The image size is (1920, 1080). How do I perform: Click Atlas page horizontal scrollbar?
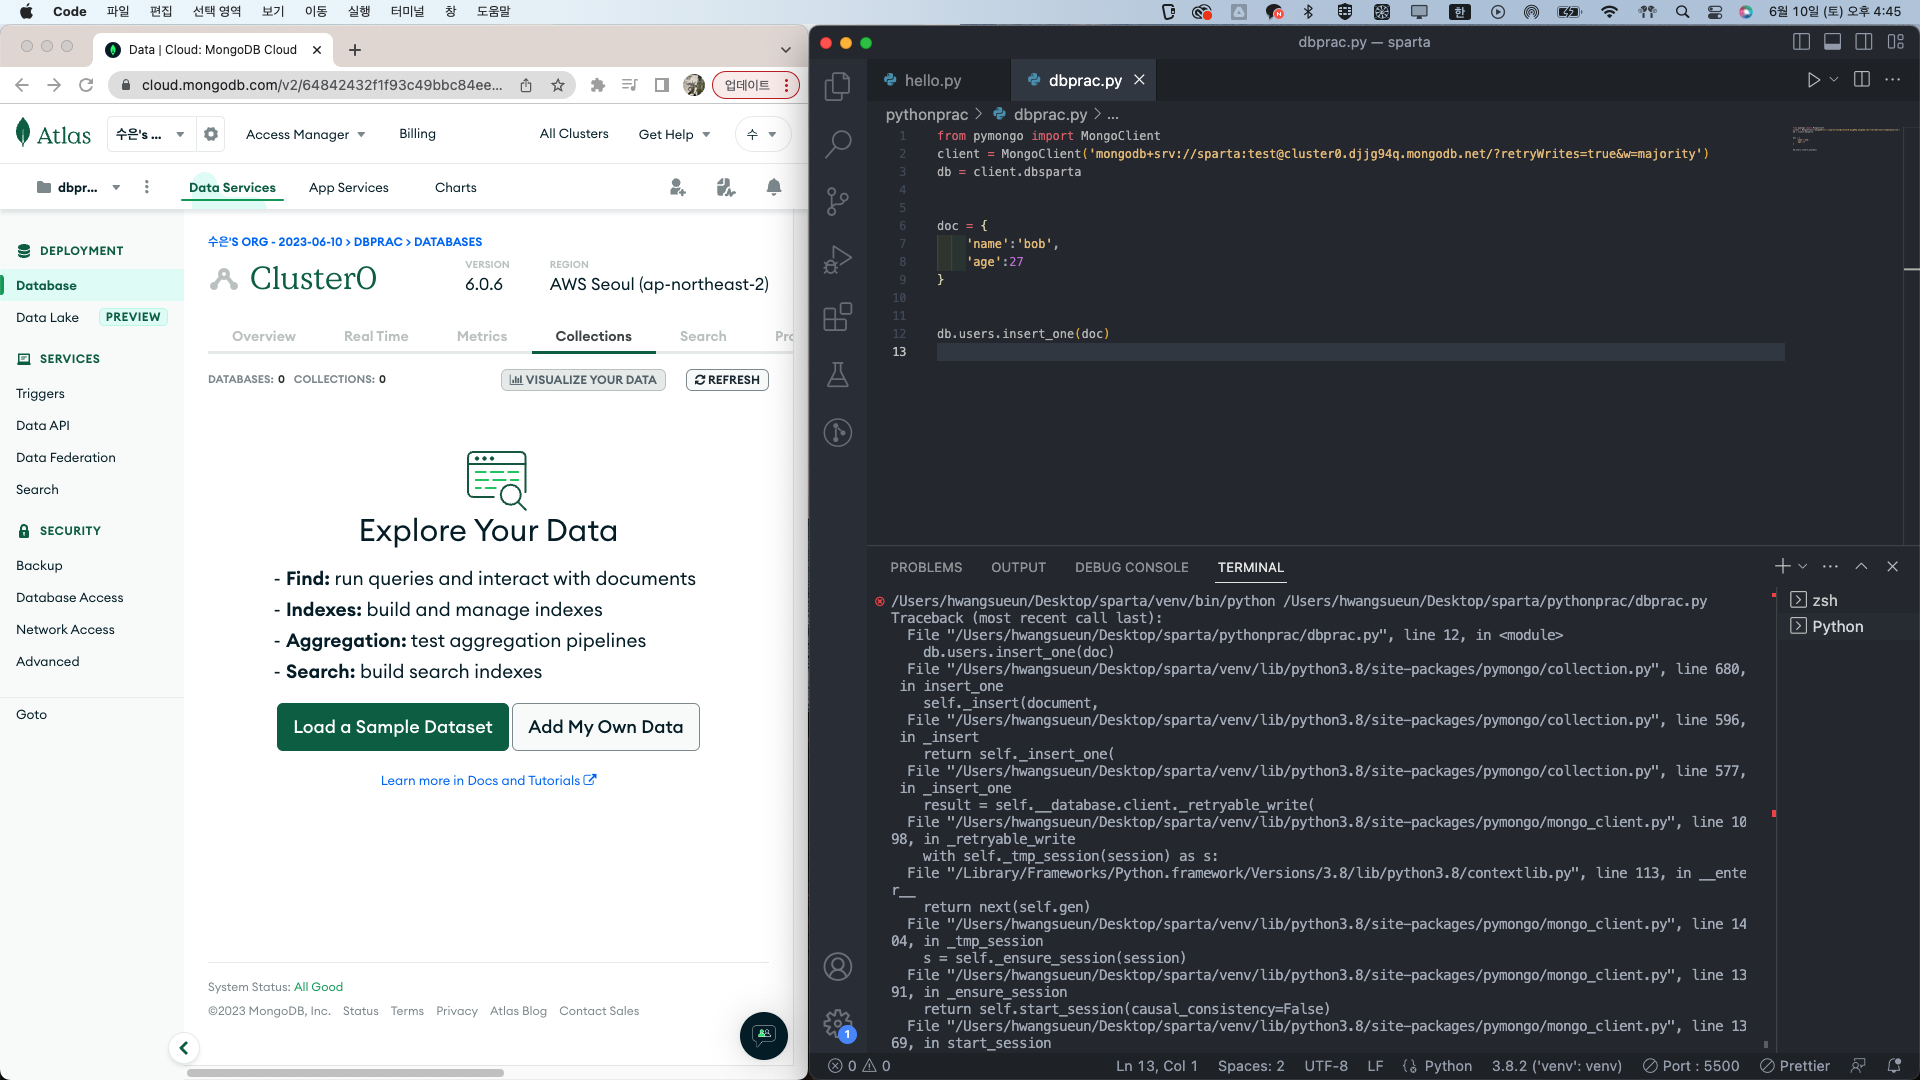[x=345, y=1073]
